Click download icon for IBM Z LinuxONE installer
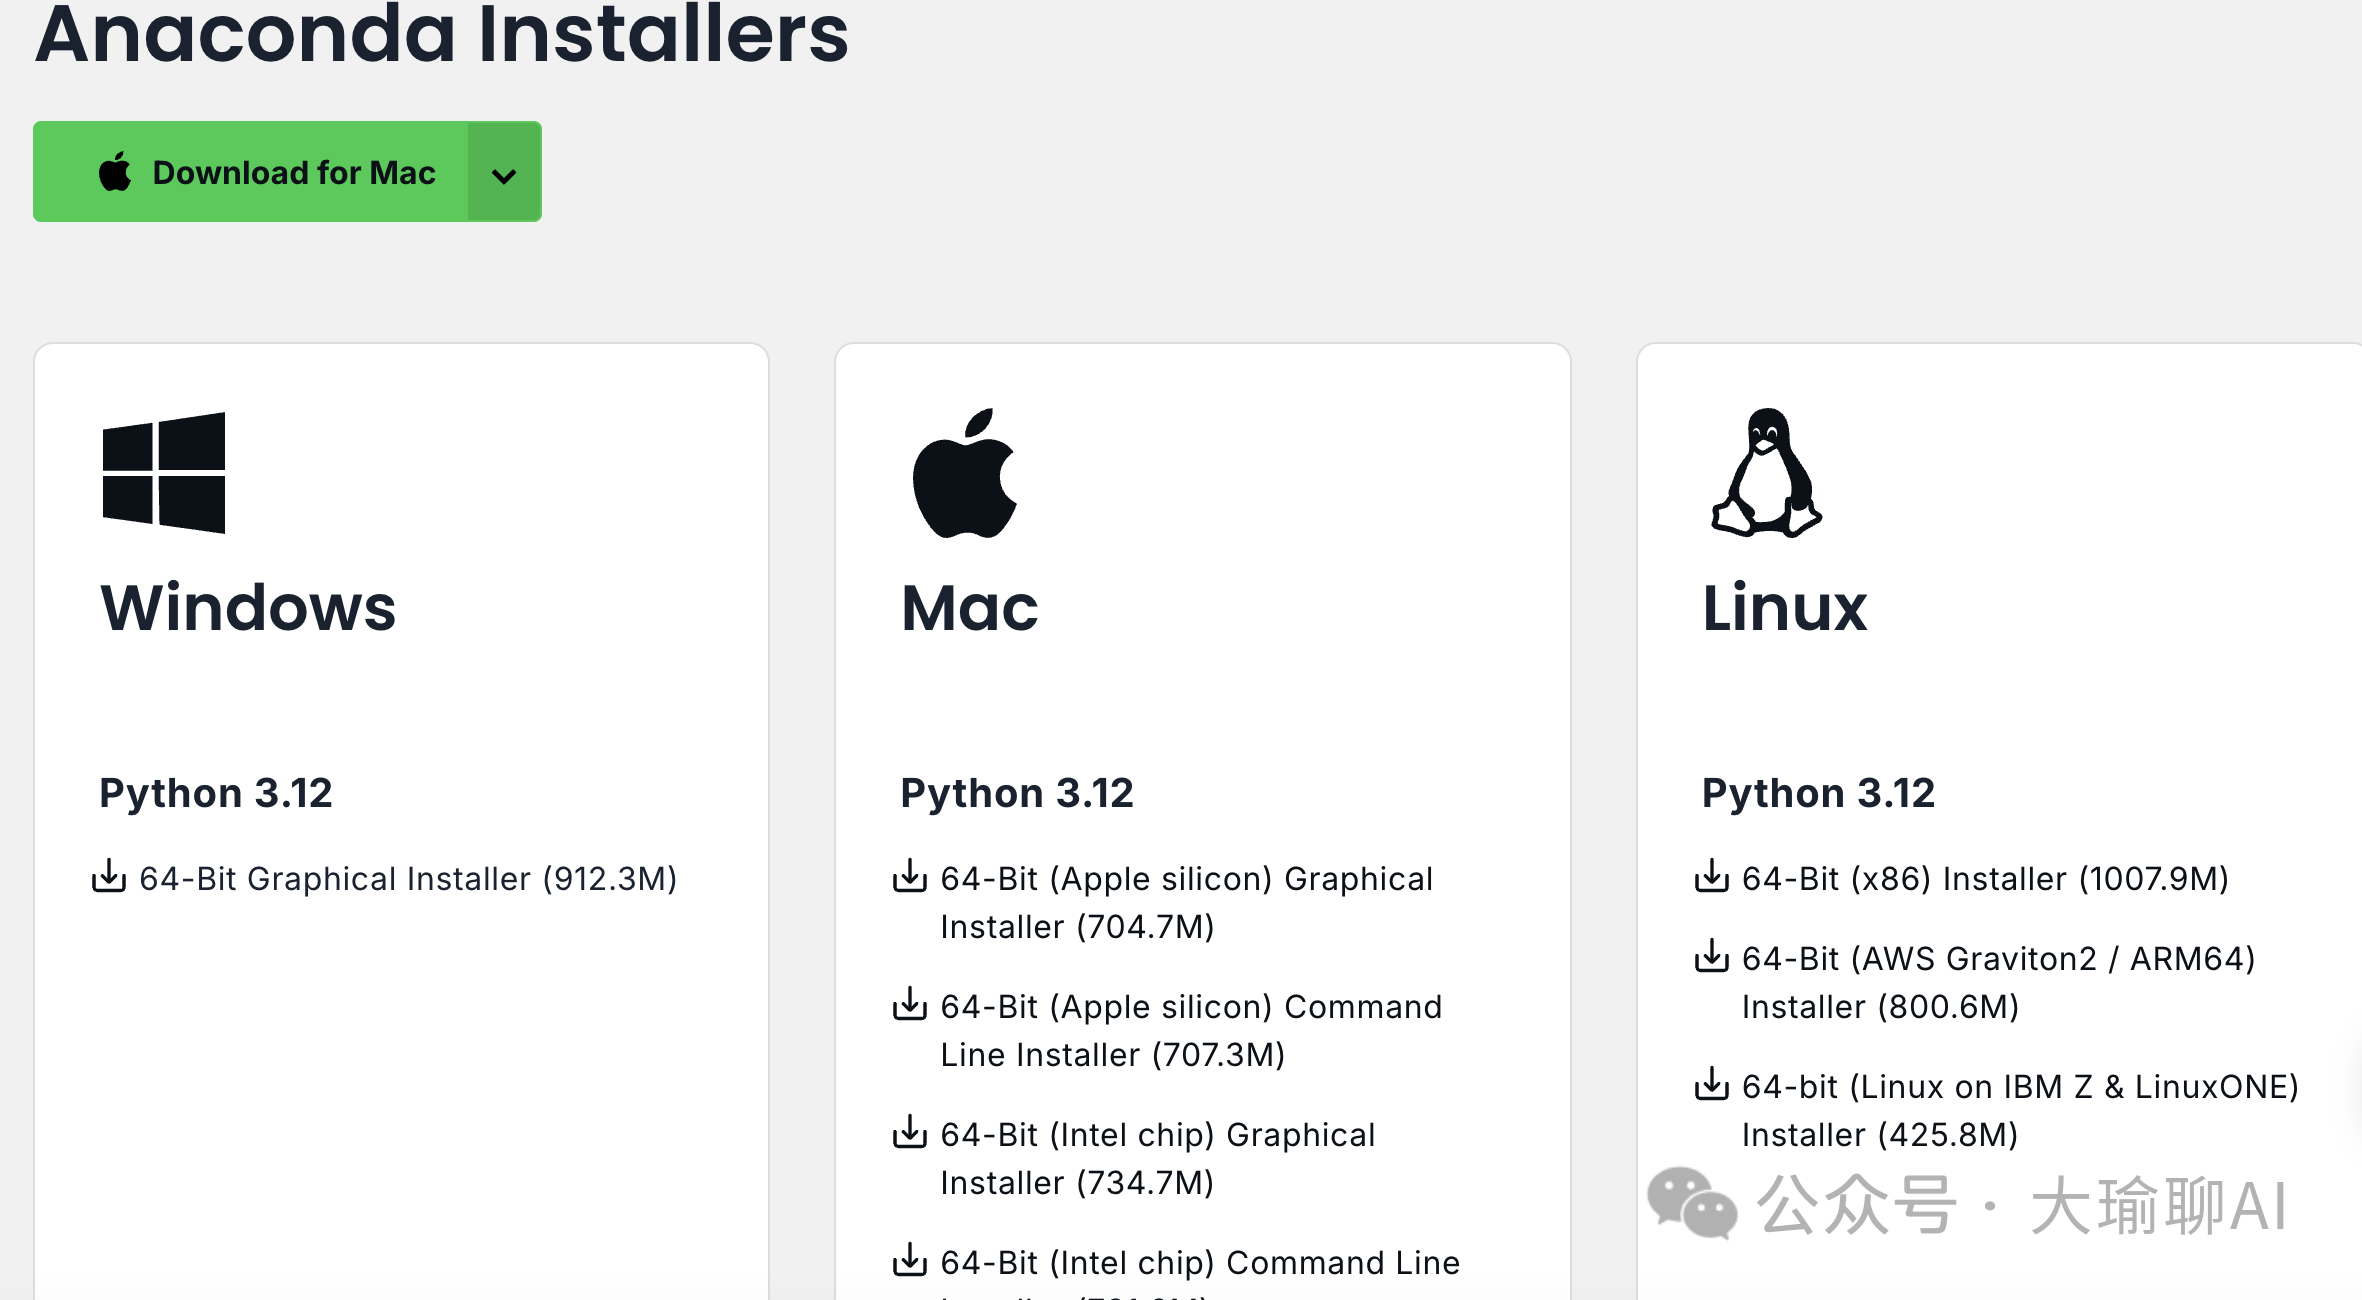The height and width of the screenshot is (1300, 2362). [1711, 1084]
